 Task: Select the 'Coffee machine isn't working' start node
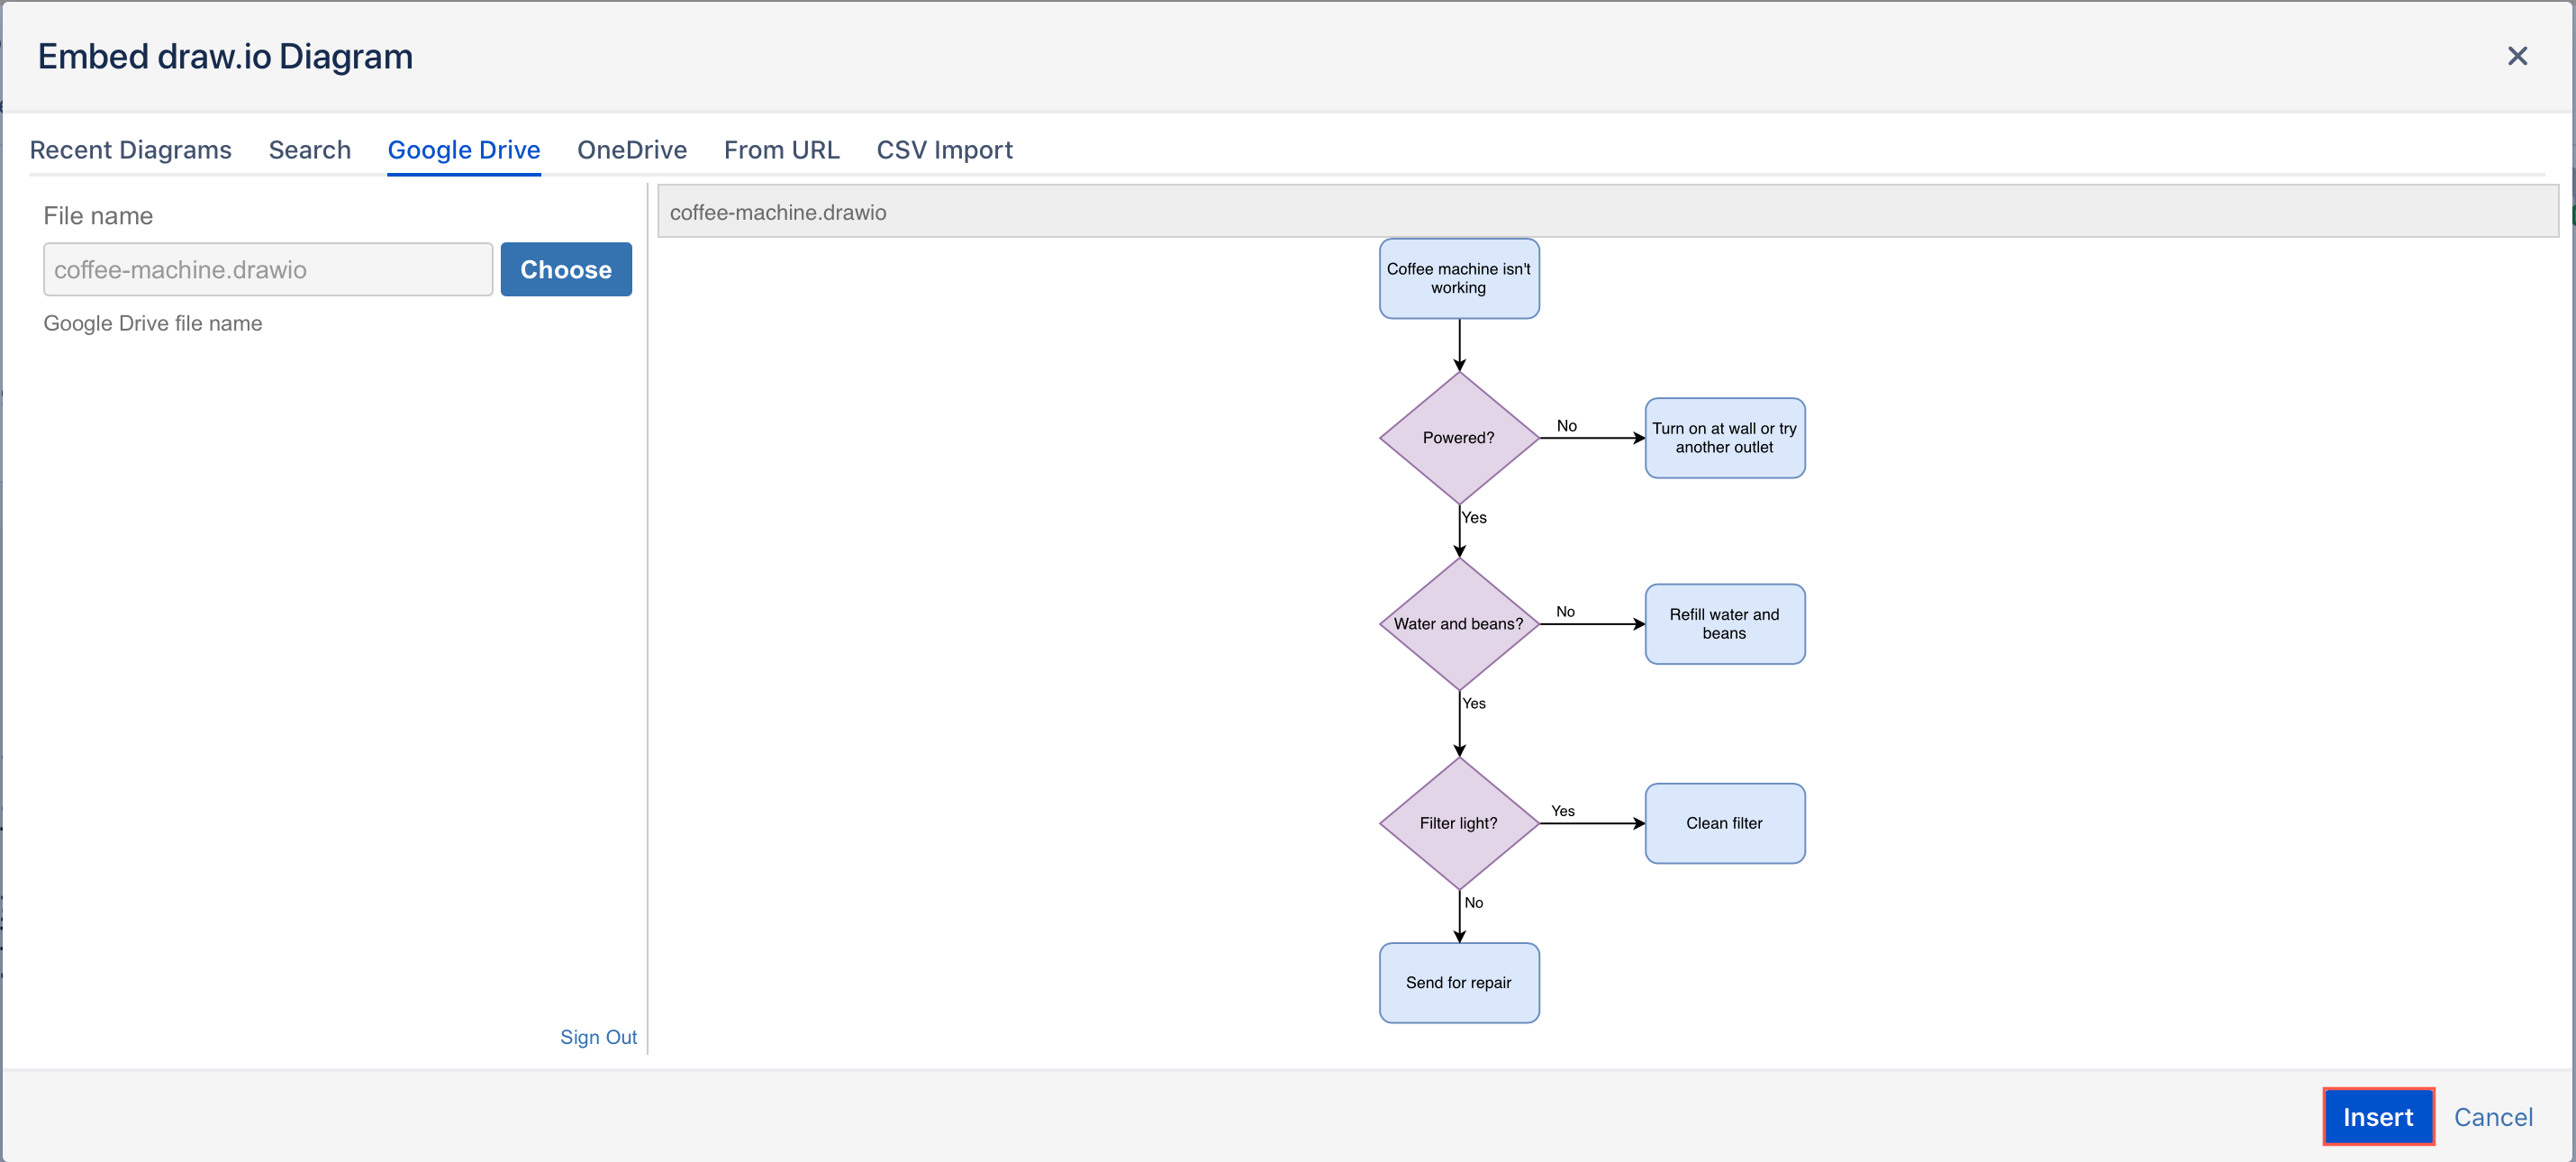pos(1459,278)
